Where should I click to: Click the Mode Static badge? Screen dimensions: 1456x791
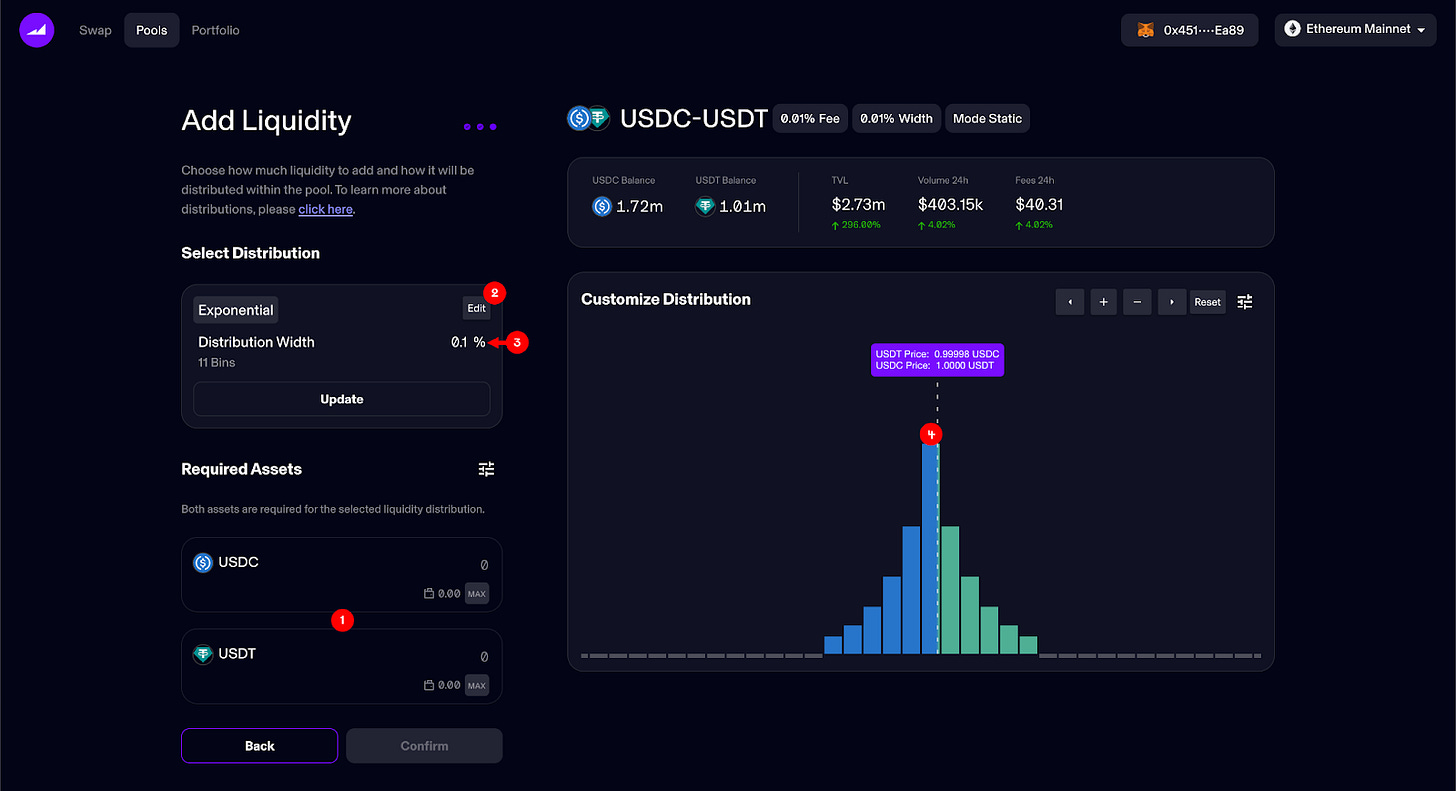987,118
